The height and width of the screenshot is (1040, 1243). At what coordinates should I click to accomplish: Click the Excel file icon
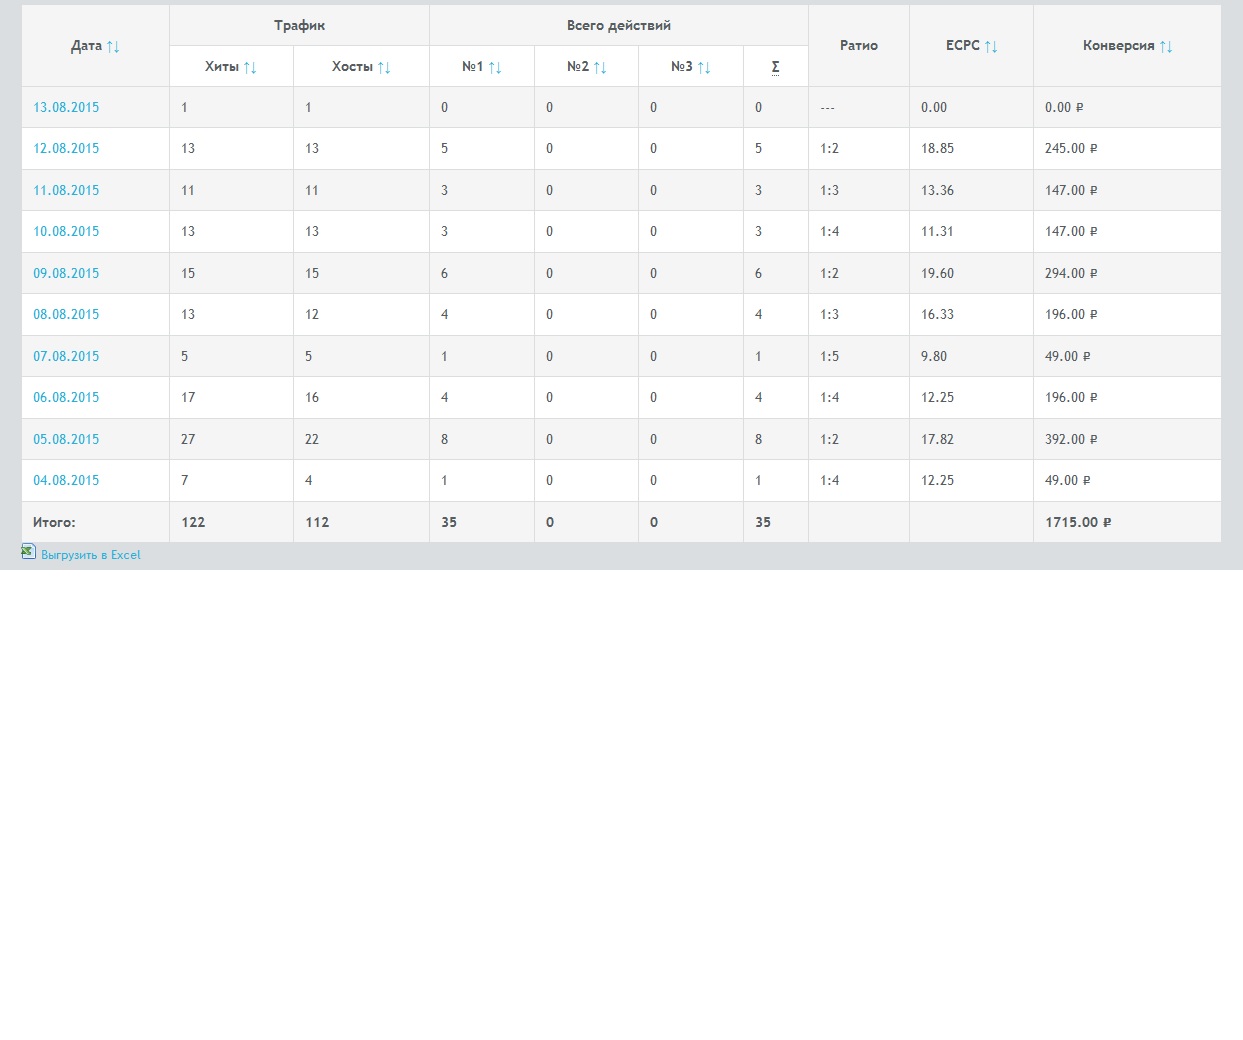[29, 551]
